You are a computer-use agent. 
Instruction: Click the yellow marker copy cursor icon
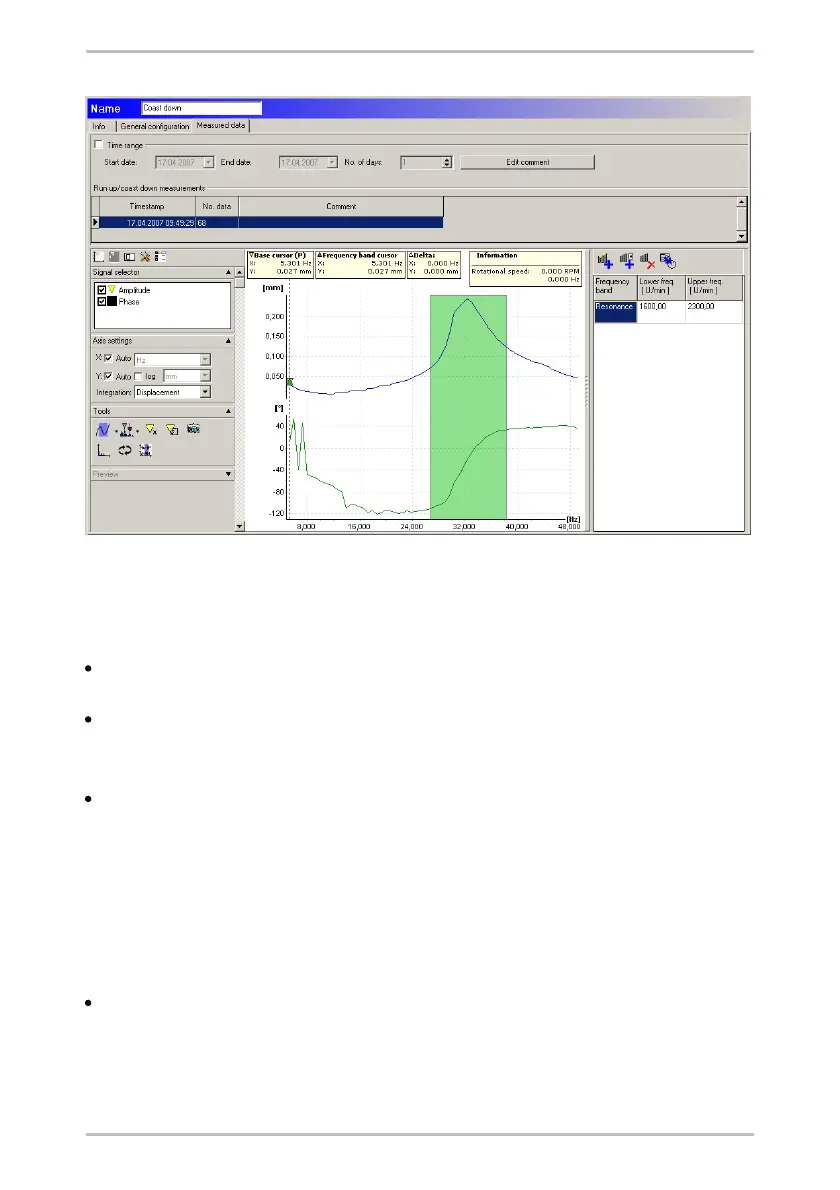coord(172,430)
